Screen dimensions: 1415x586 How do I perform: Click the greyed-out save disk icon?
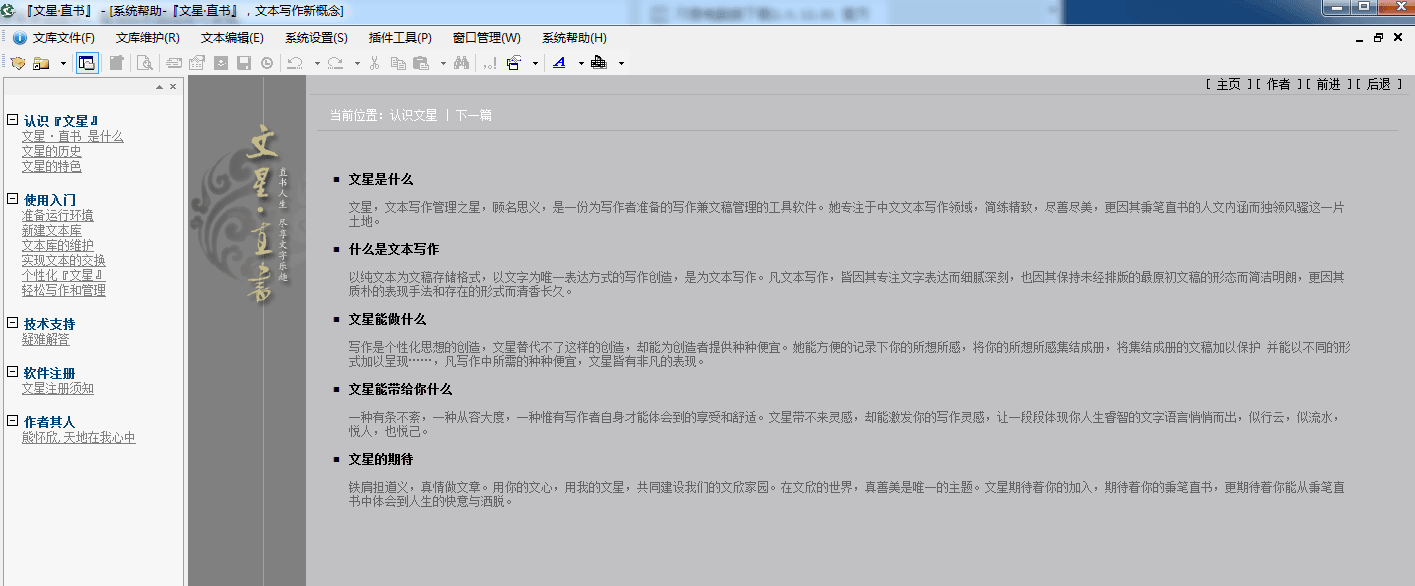[x=243, y=63]
